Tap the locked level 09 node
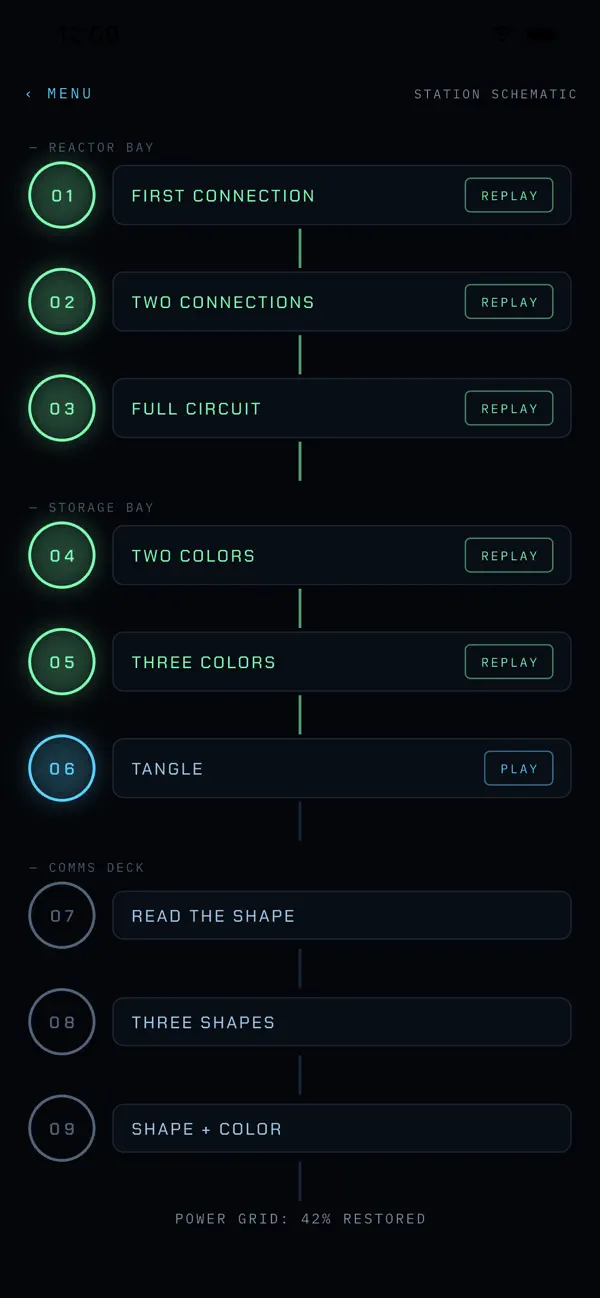The image size is (600, 1298). pyautogui.click(x=62, y=1128)
